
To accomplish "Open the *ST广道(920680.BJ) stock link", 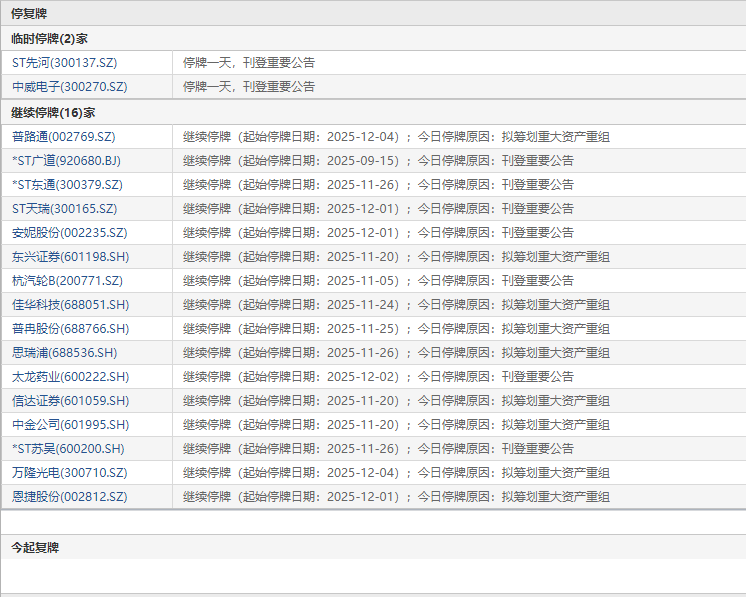I will pos(66,161).
